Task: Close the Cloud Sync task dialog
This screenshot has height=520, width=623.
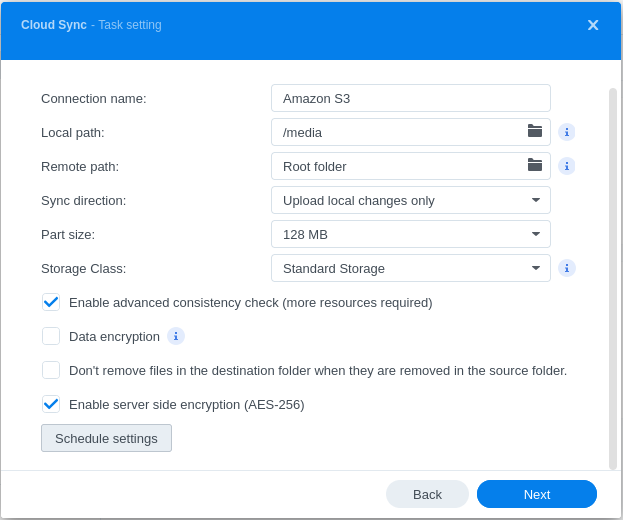Action: point(593,25)
